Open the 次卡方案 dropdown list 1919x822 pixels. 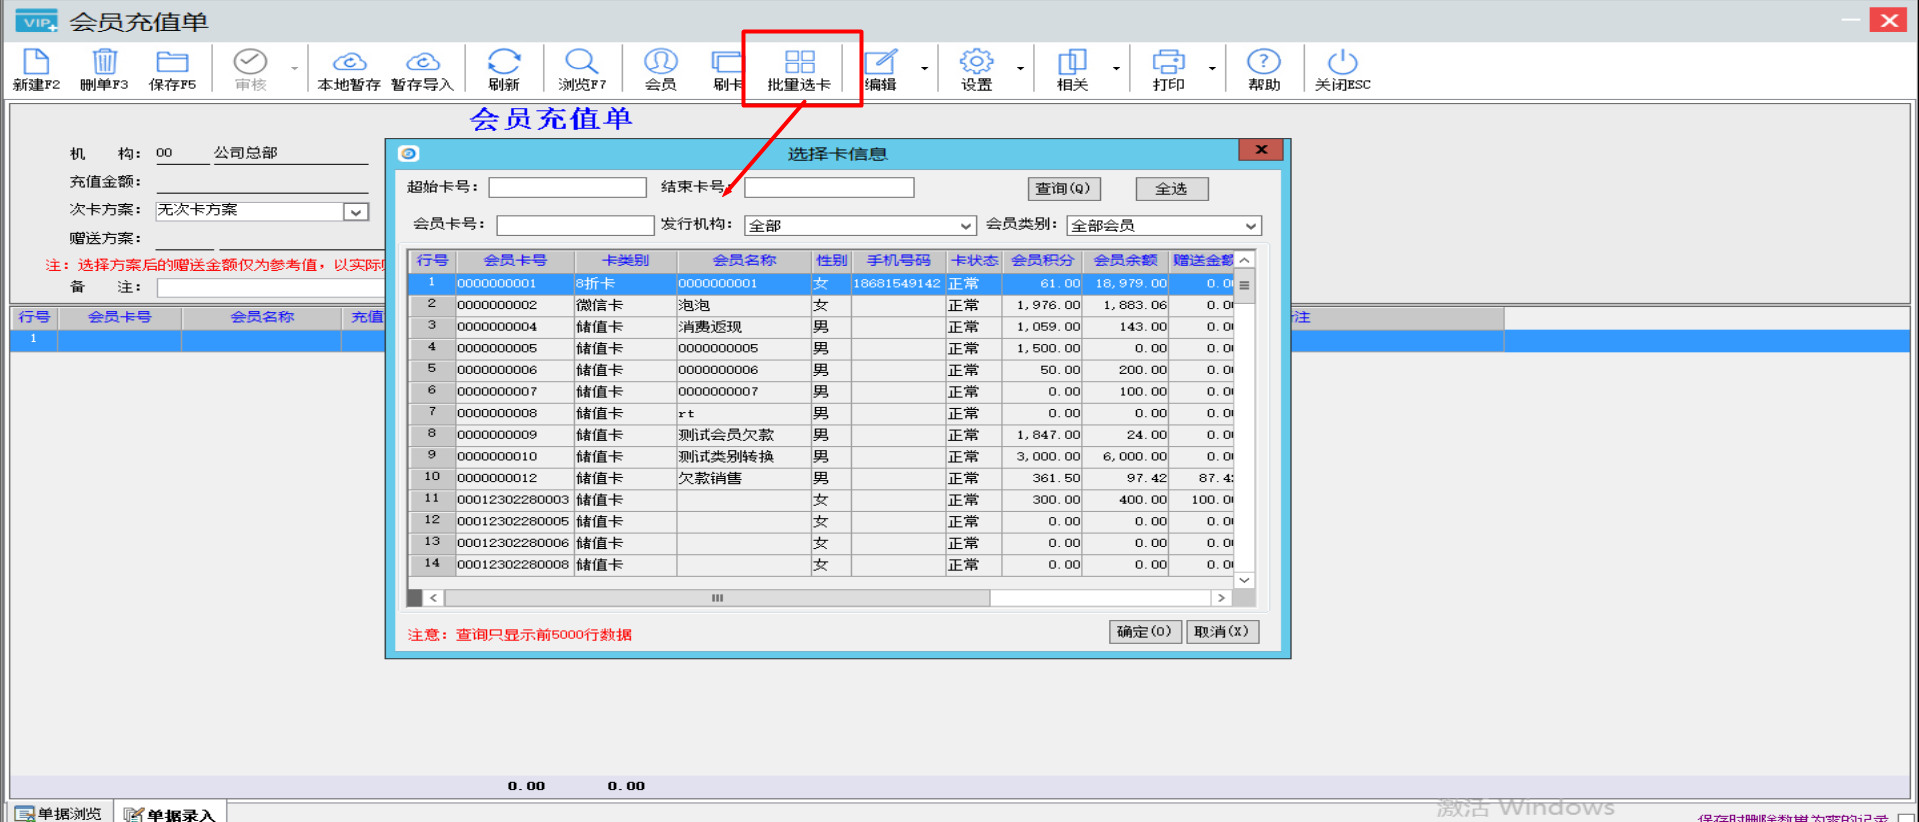pos(356,212)
